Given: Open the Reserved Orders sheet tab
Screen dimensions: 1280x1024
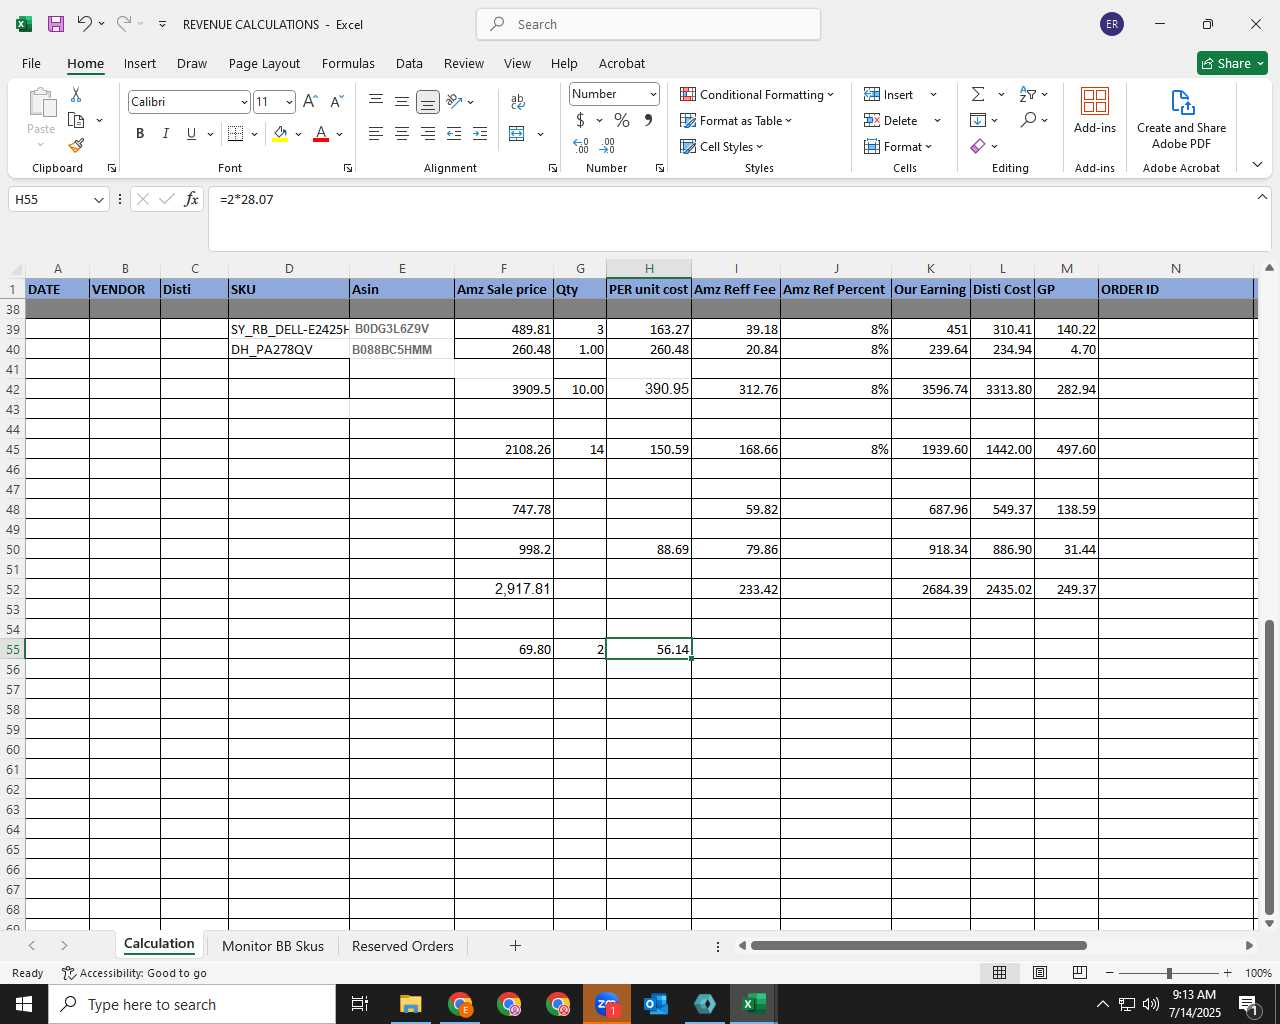Looking at the screenshot, I should 402,946.
